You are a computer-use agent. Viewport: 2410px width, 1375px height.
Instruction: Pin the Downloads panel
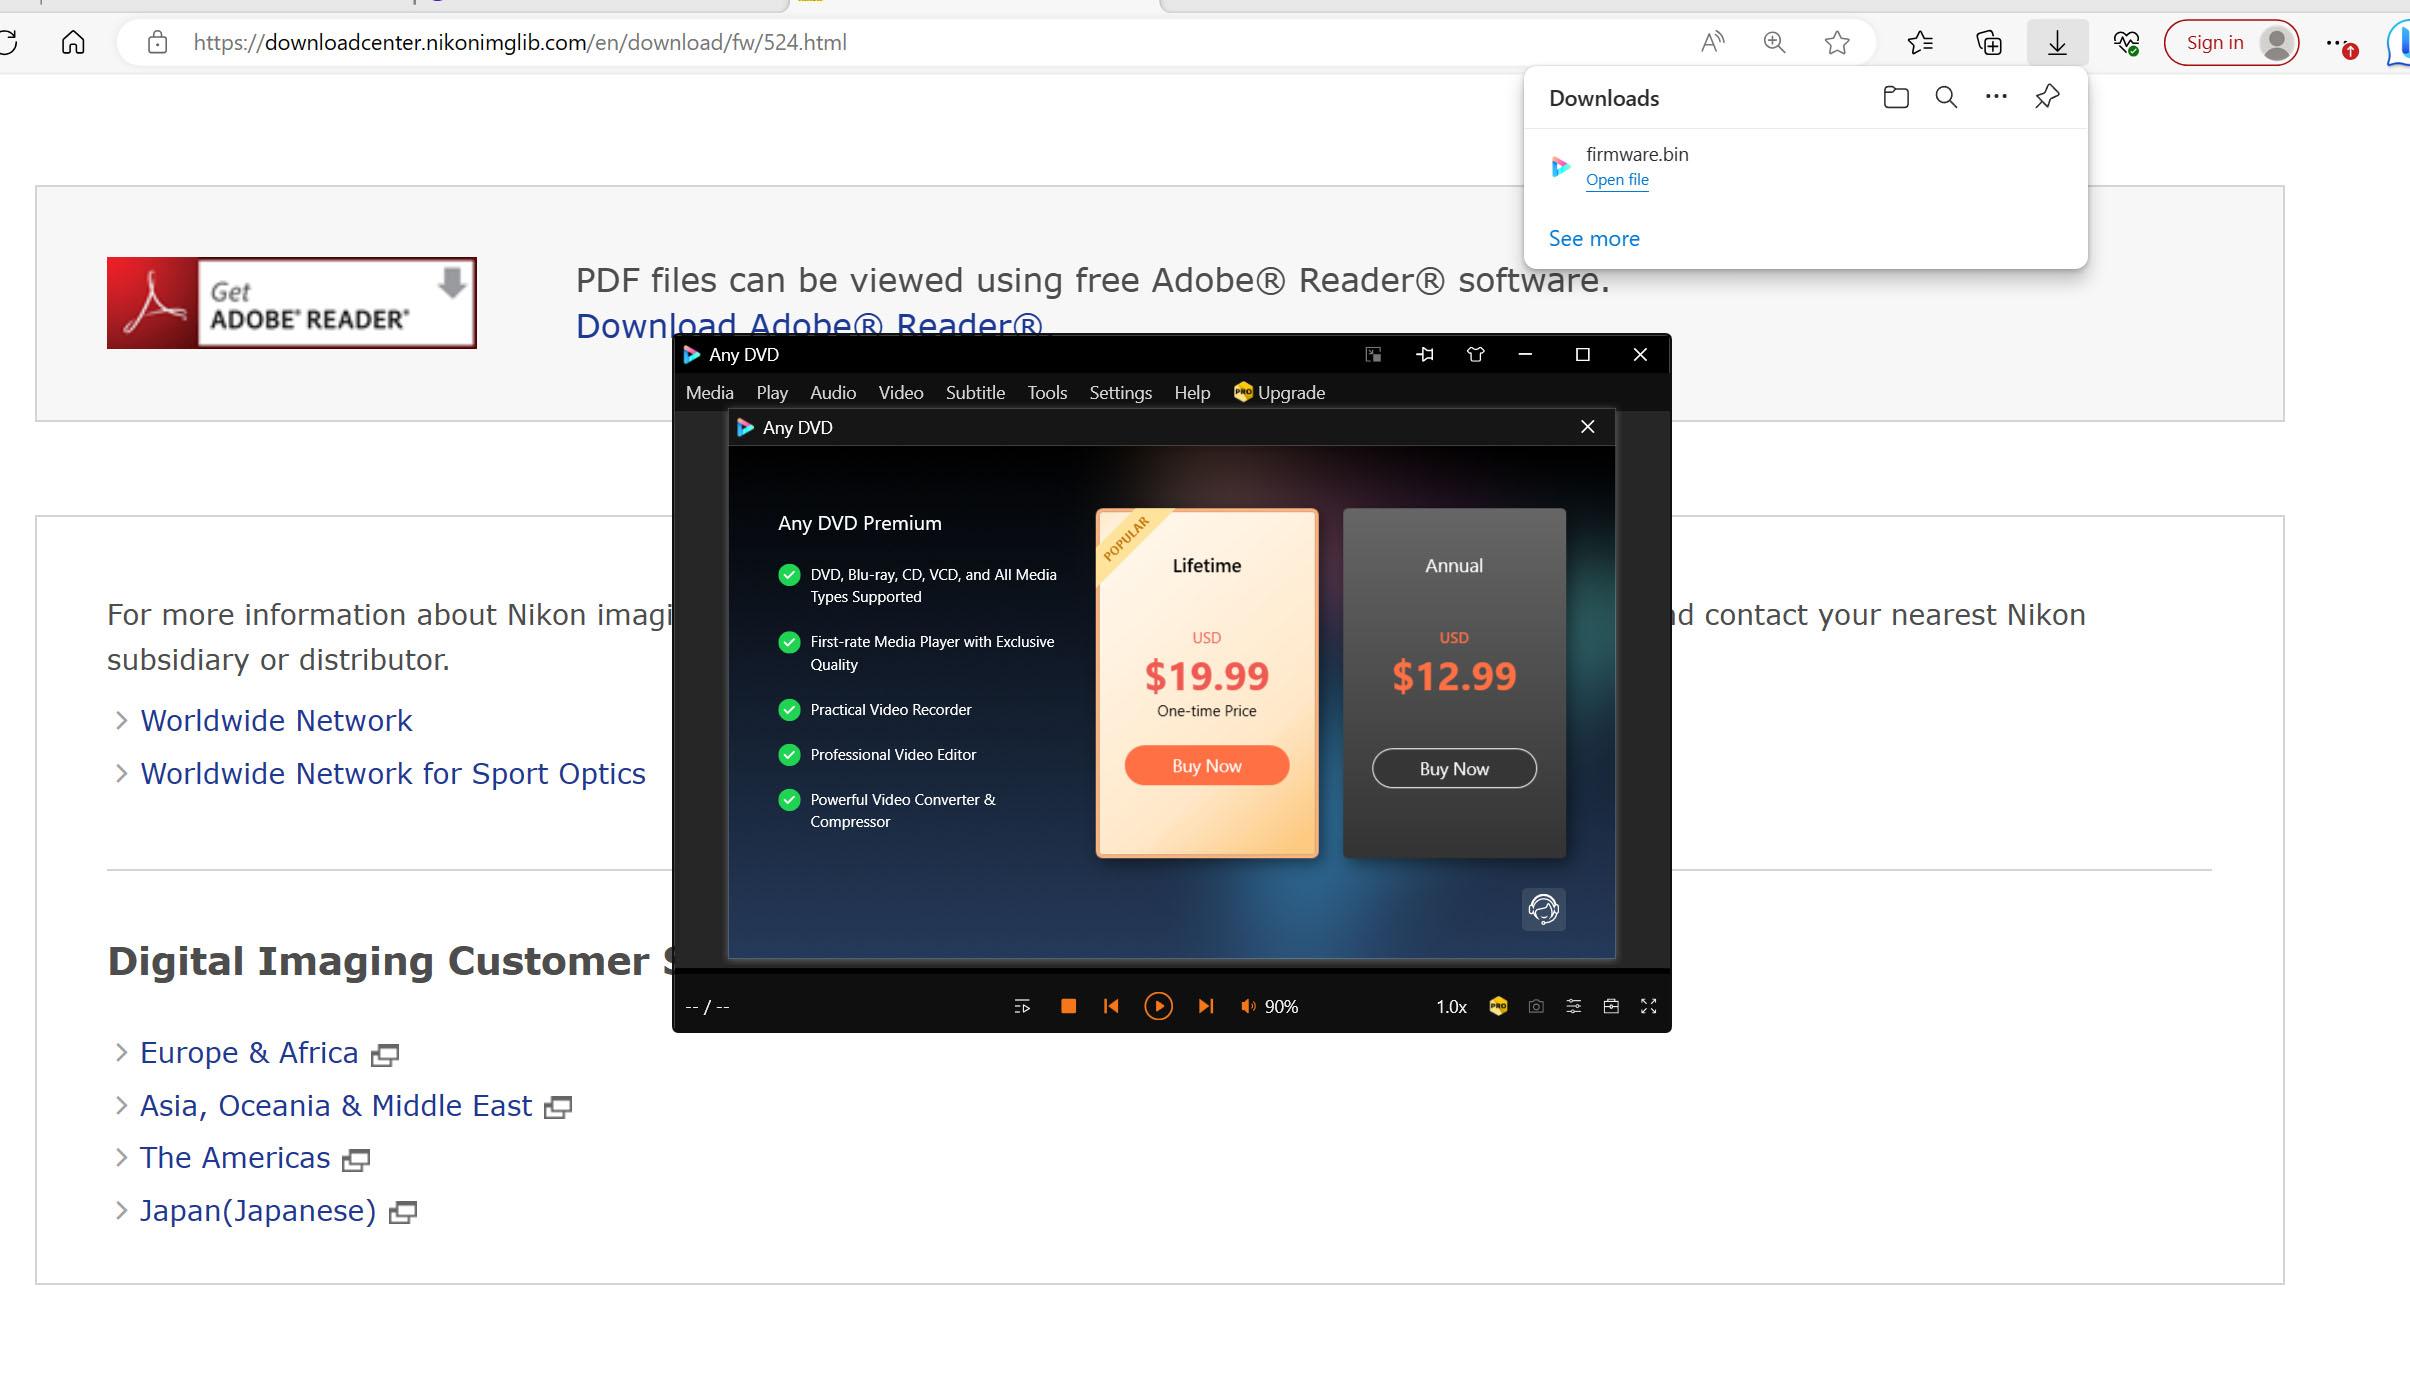click(2047, 97)
